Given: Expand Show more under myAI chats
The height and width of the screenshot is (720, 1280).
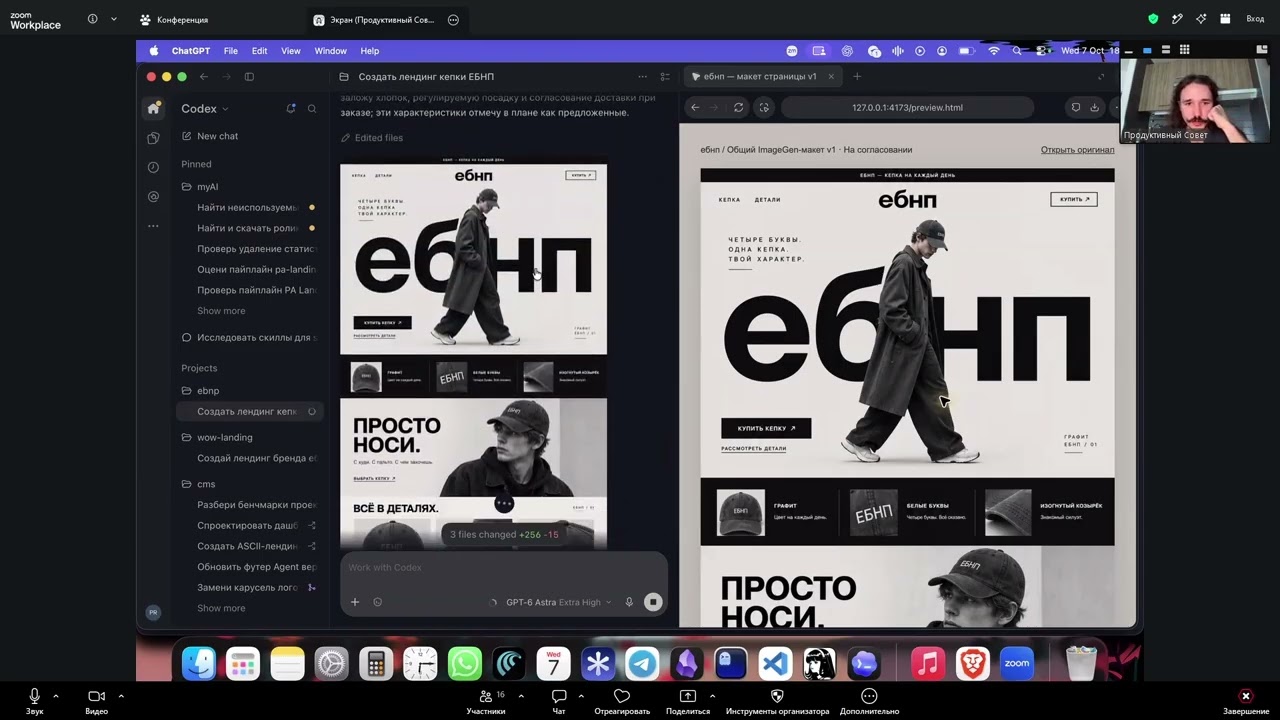Looking at the screenshot, I should coord(221,311).
